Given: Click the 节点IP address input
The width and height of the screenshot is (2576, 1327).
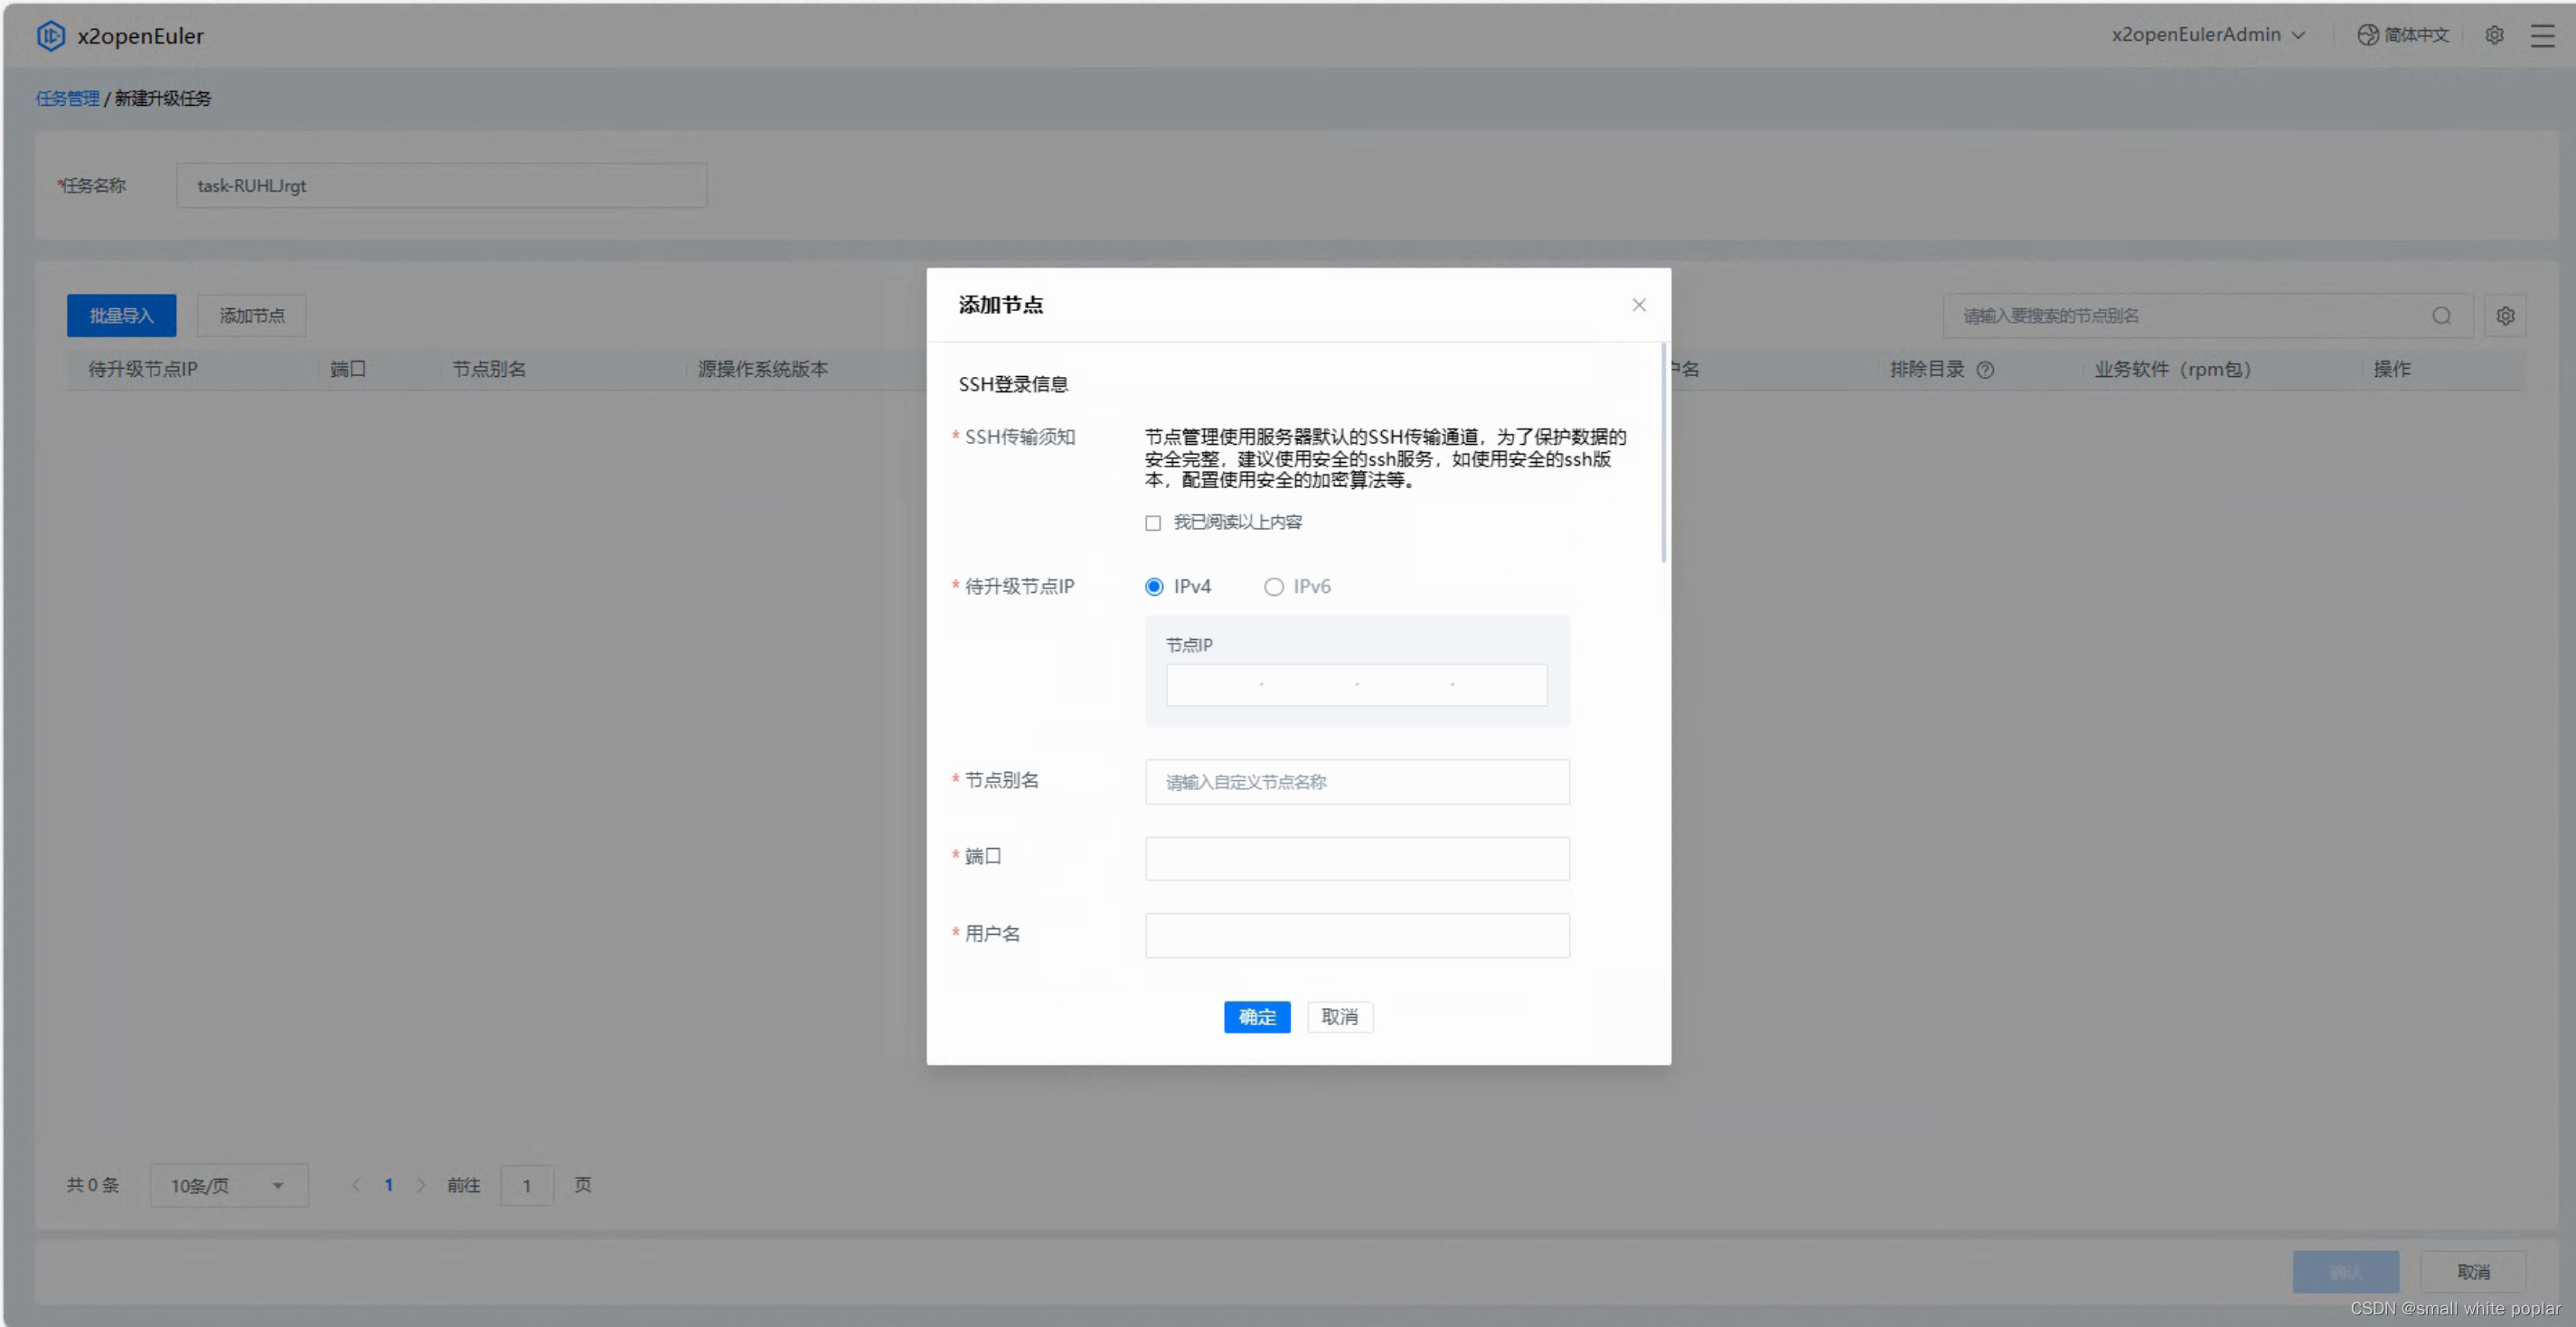Looking at the screenshot, I should click(x=1356, y=685).
